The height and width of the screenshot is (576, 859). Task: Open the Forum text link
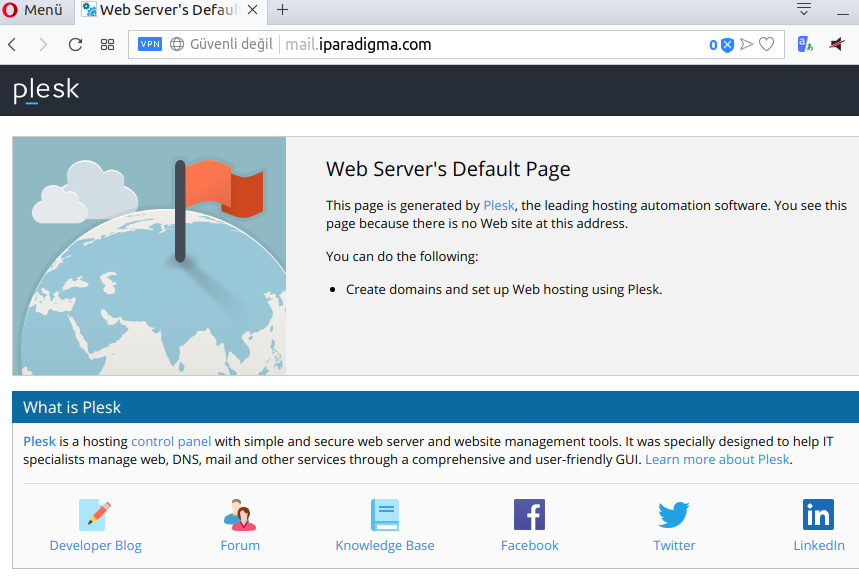240,546
